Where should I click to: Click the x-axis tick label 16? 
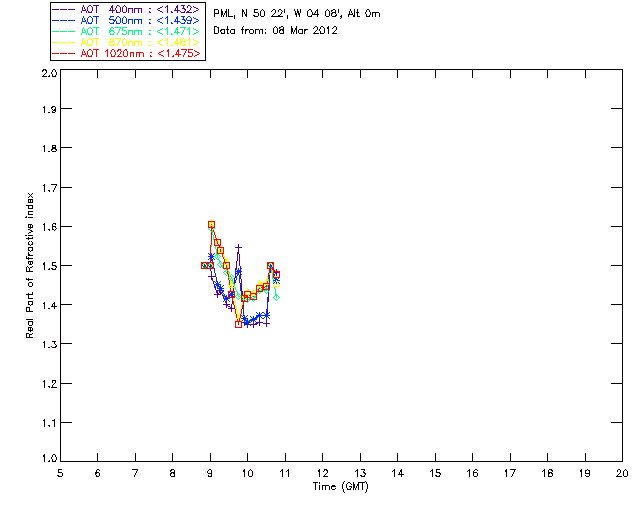tap(472, 473)
